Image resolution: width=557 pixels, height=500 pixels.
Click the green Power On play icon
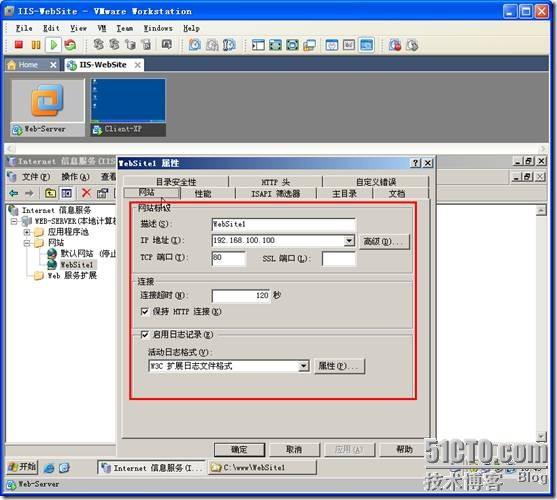(53, 45)
